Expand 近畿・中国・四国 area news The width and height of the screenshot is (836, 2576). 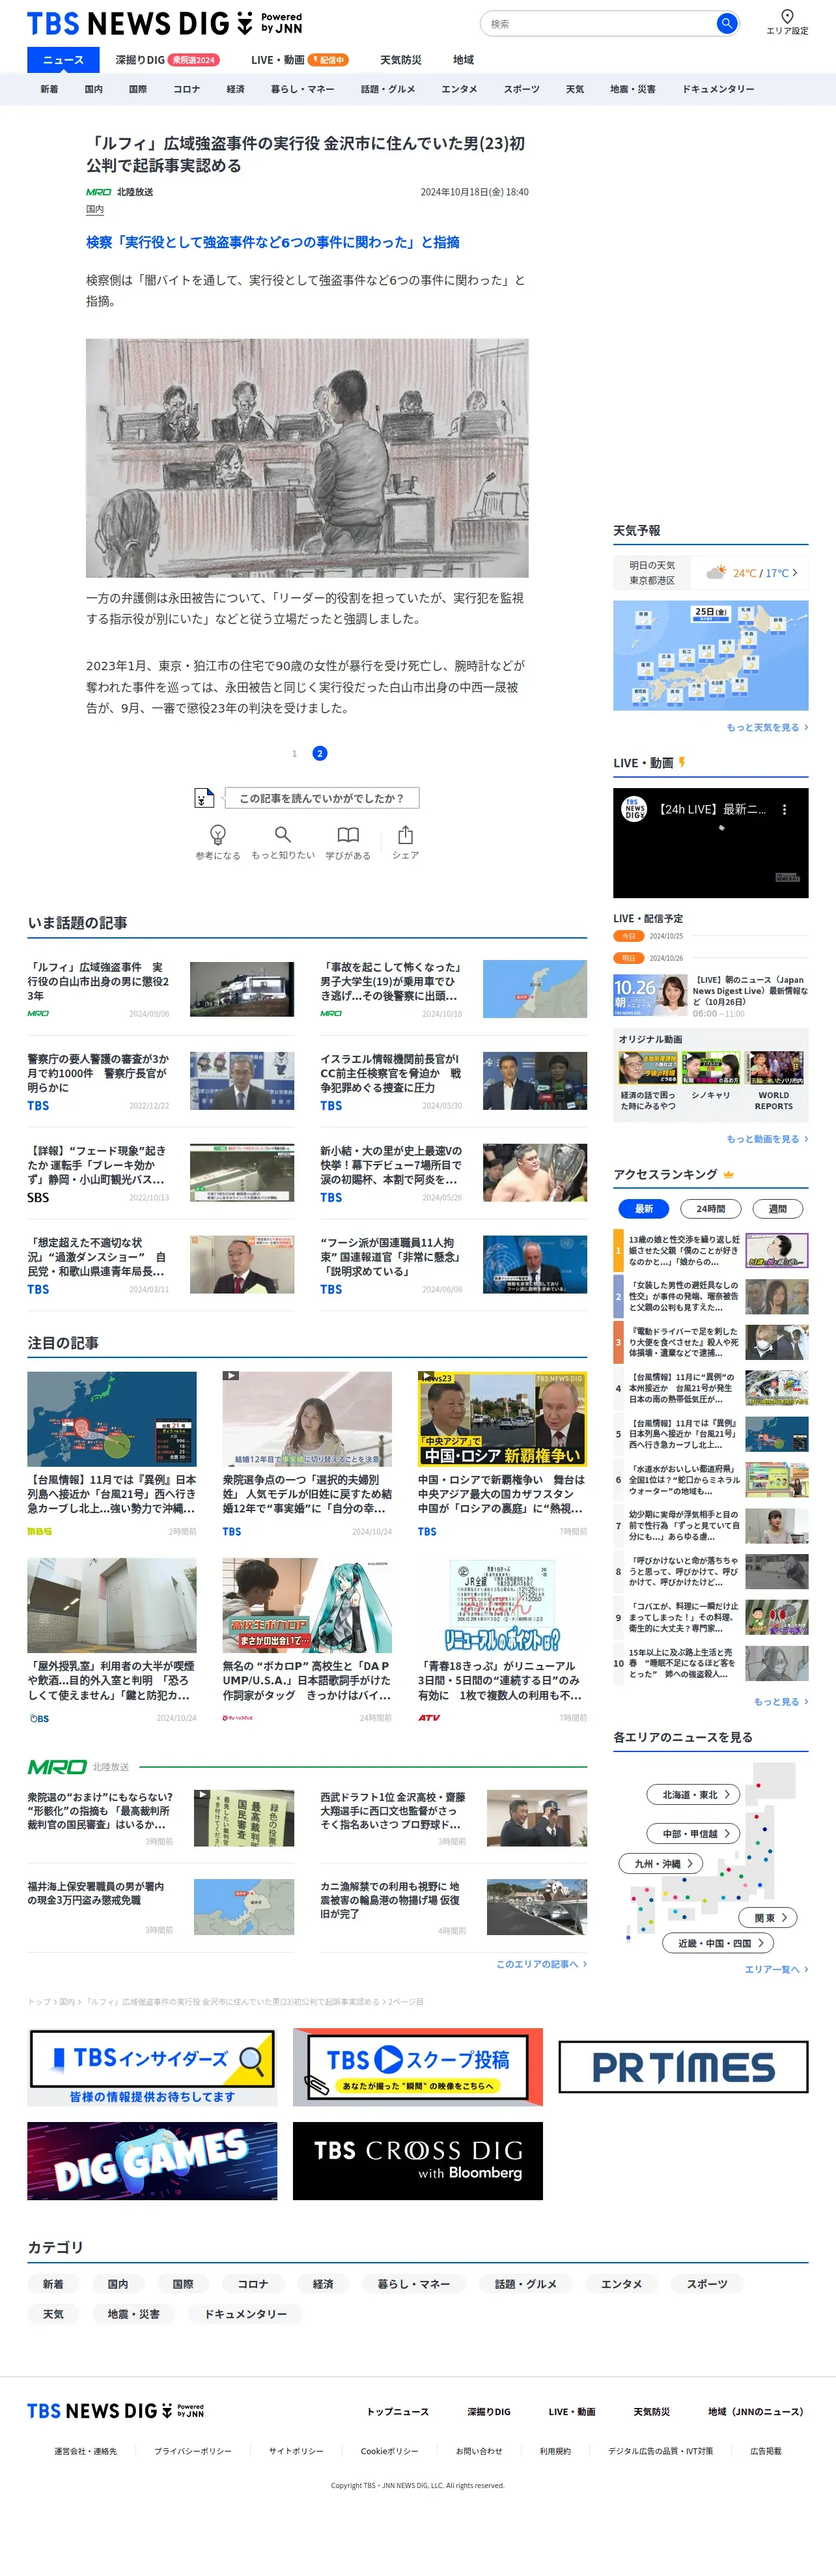tap(719, 1943)
